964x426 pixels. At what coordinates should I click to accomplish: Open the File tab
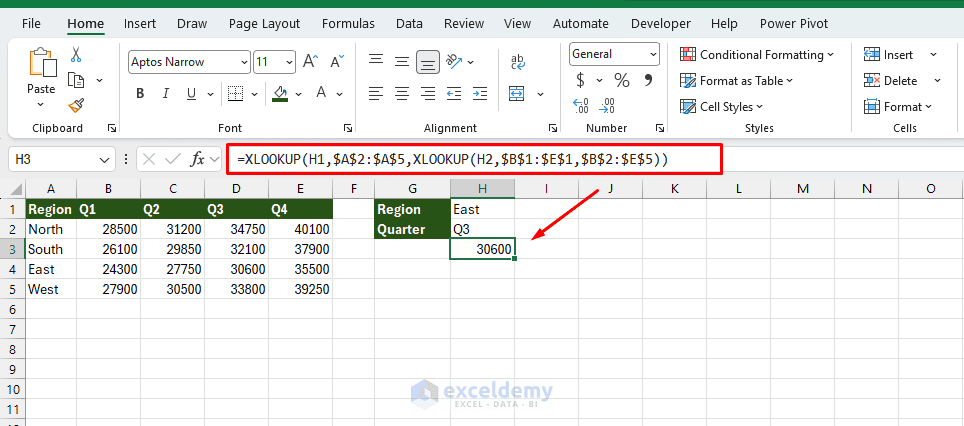pyautogui.click(x=31, y=23)
